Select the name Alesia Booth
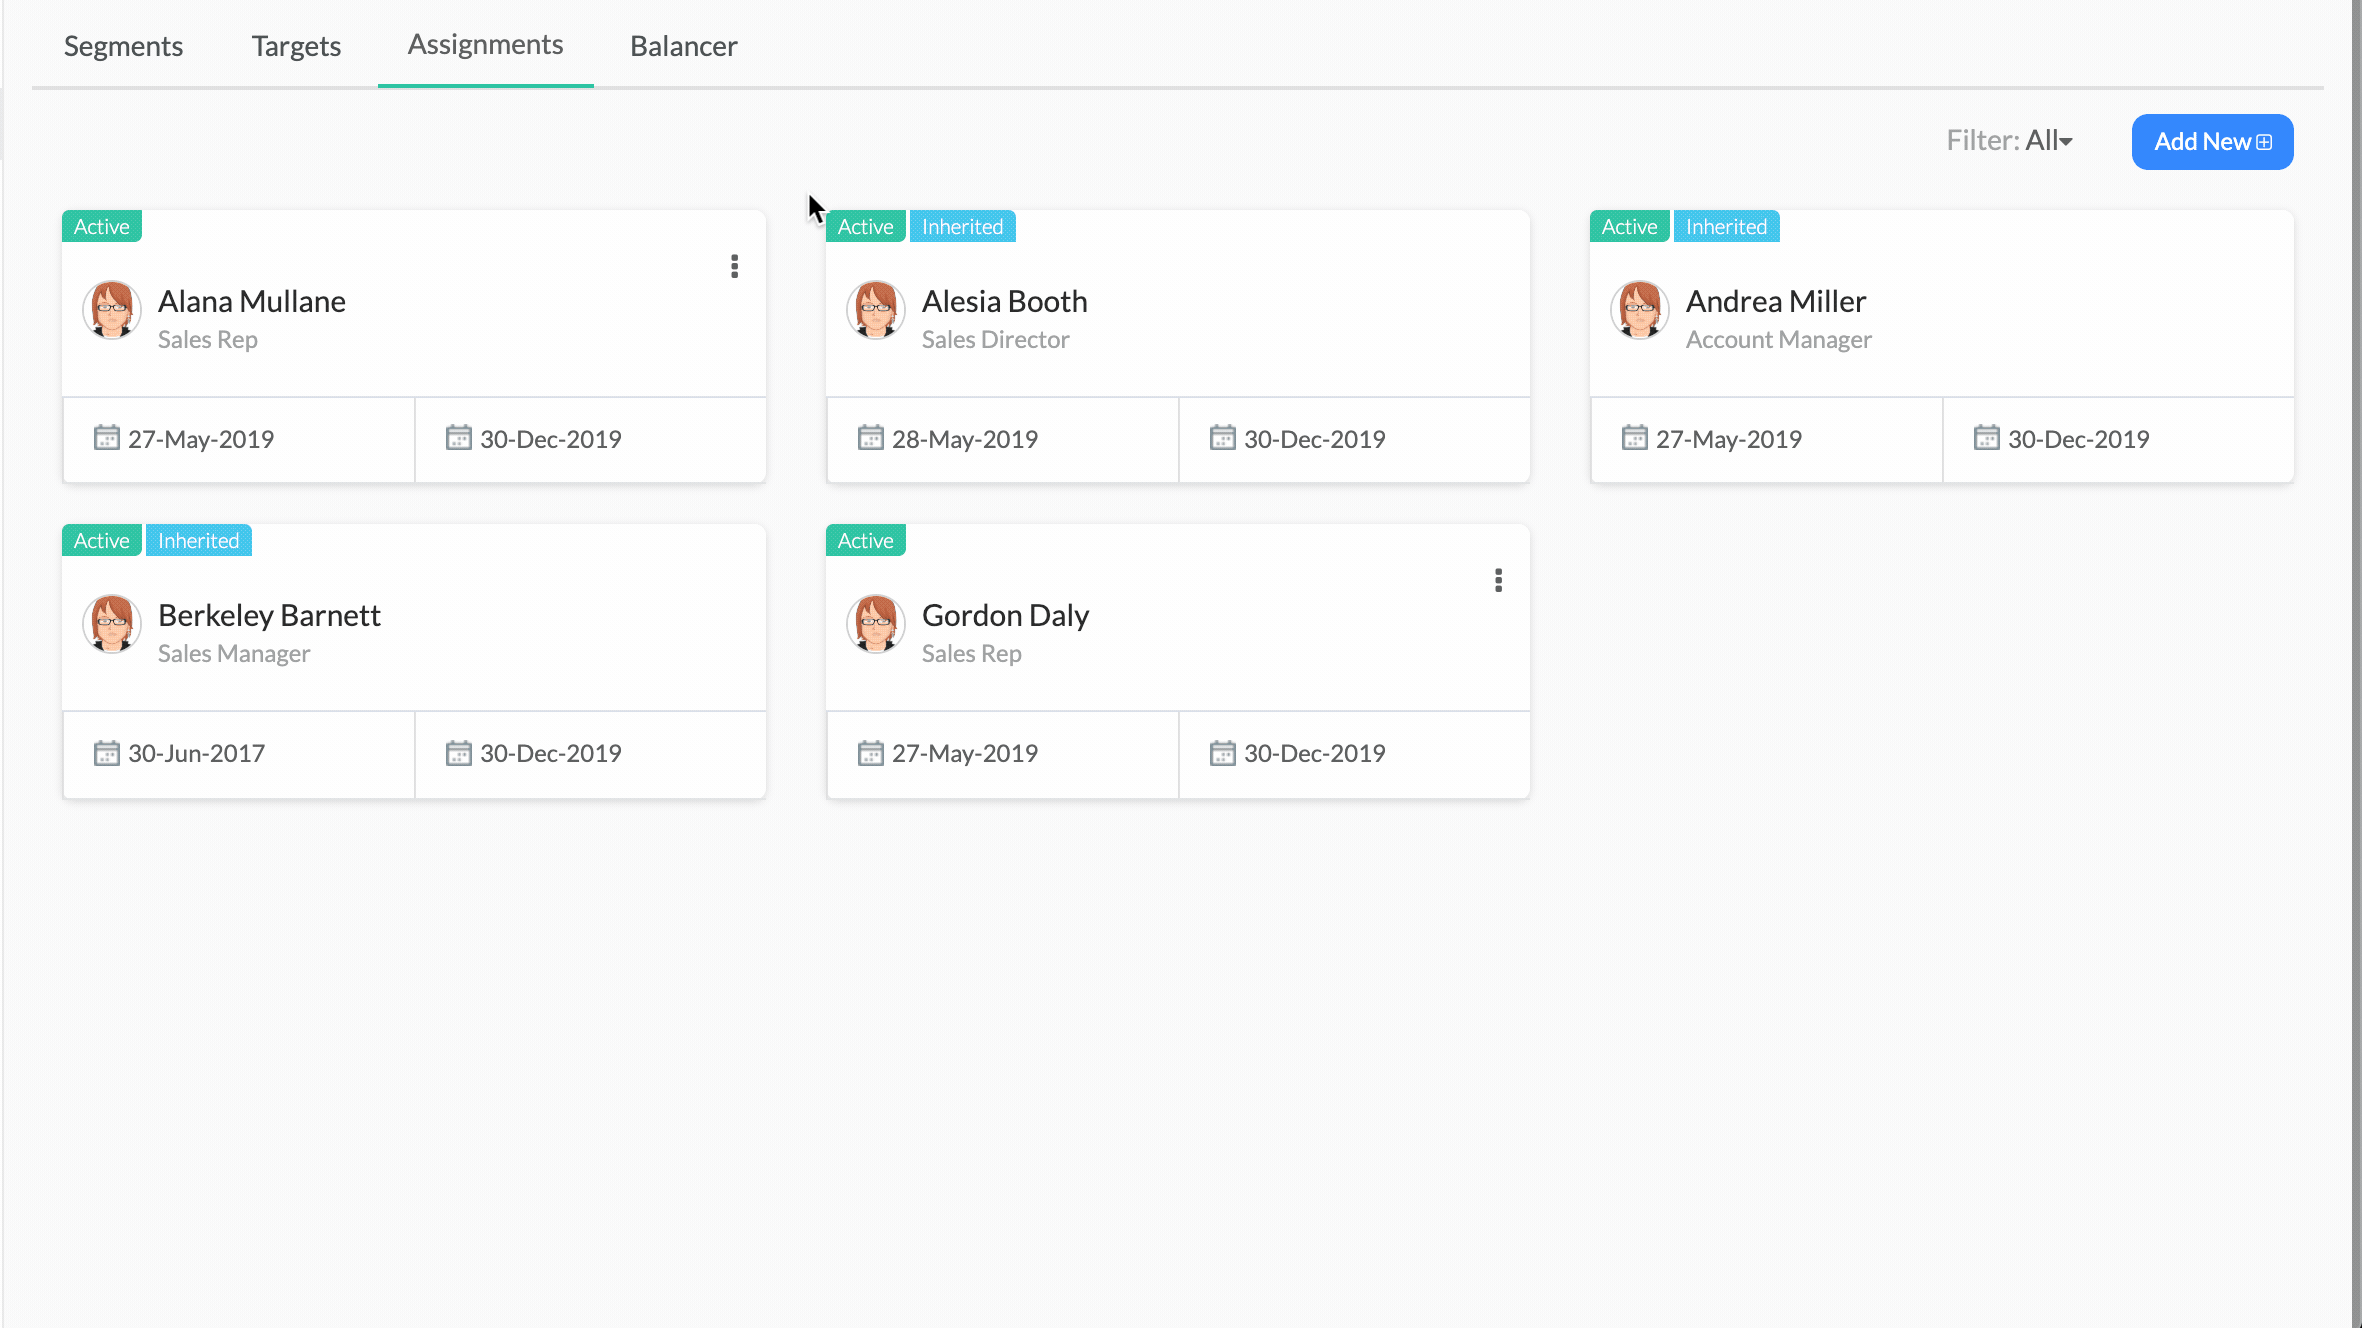The height and width of the screenshot is (1328, 2362). (x=1005, y=301)
